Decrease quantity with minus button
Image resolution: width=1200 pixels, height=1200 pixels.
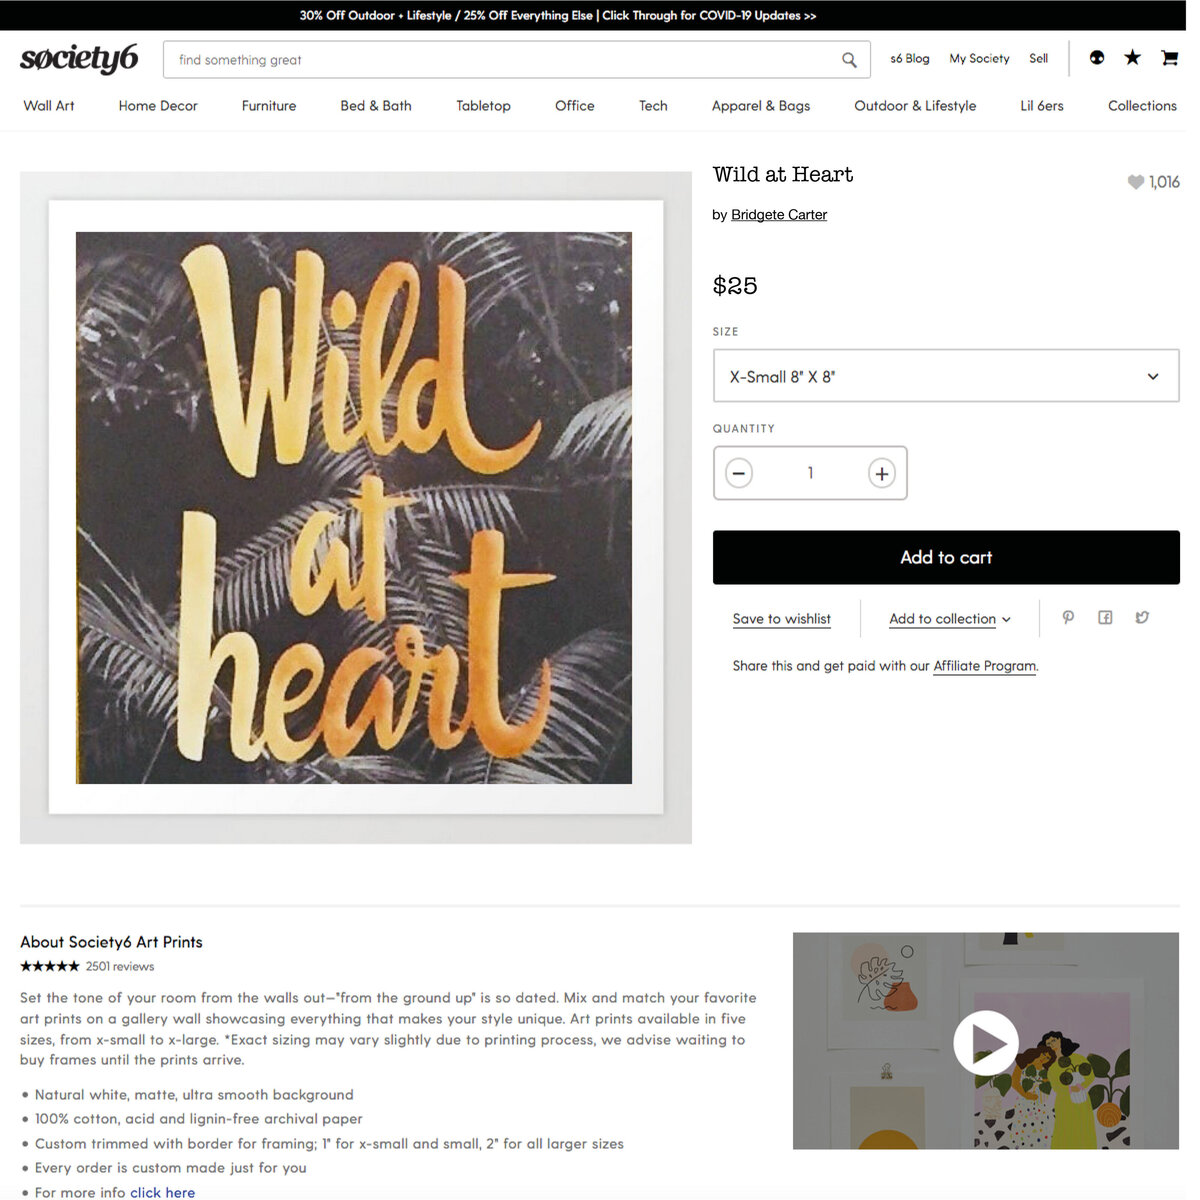click(x=739, y=473)
